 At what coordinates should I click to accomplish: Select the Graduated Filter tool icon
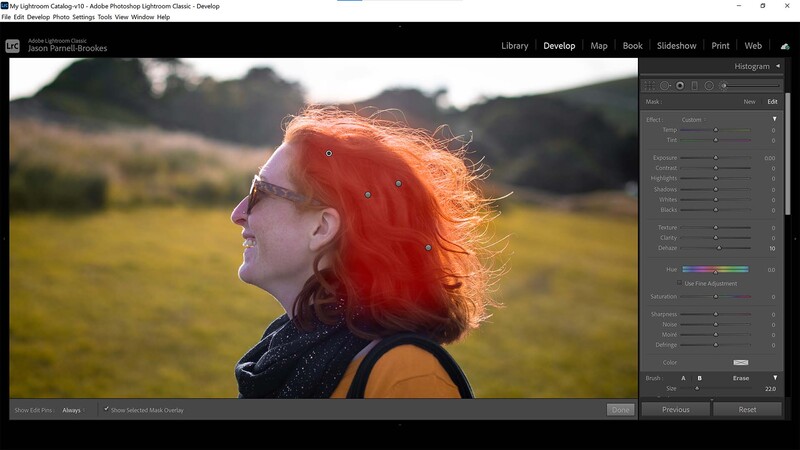click(694, 86)
